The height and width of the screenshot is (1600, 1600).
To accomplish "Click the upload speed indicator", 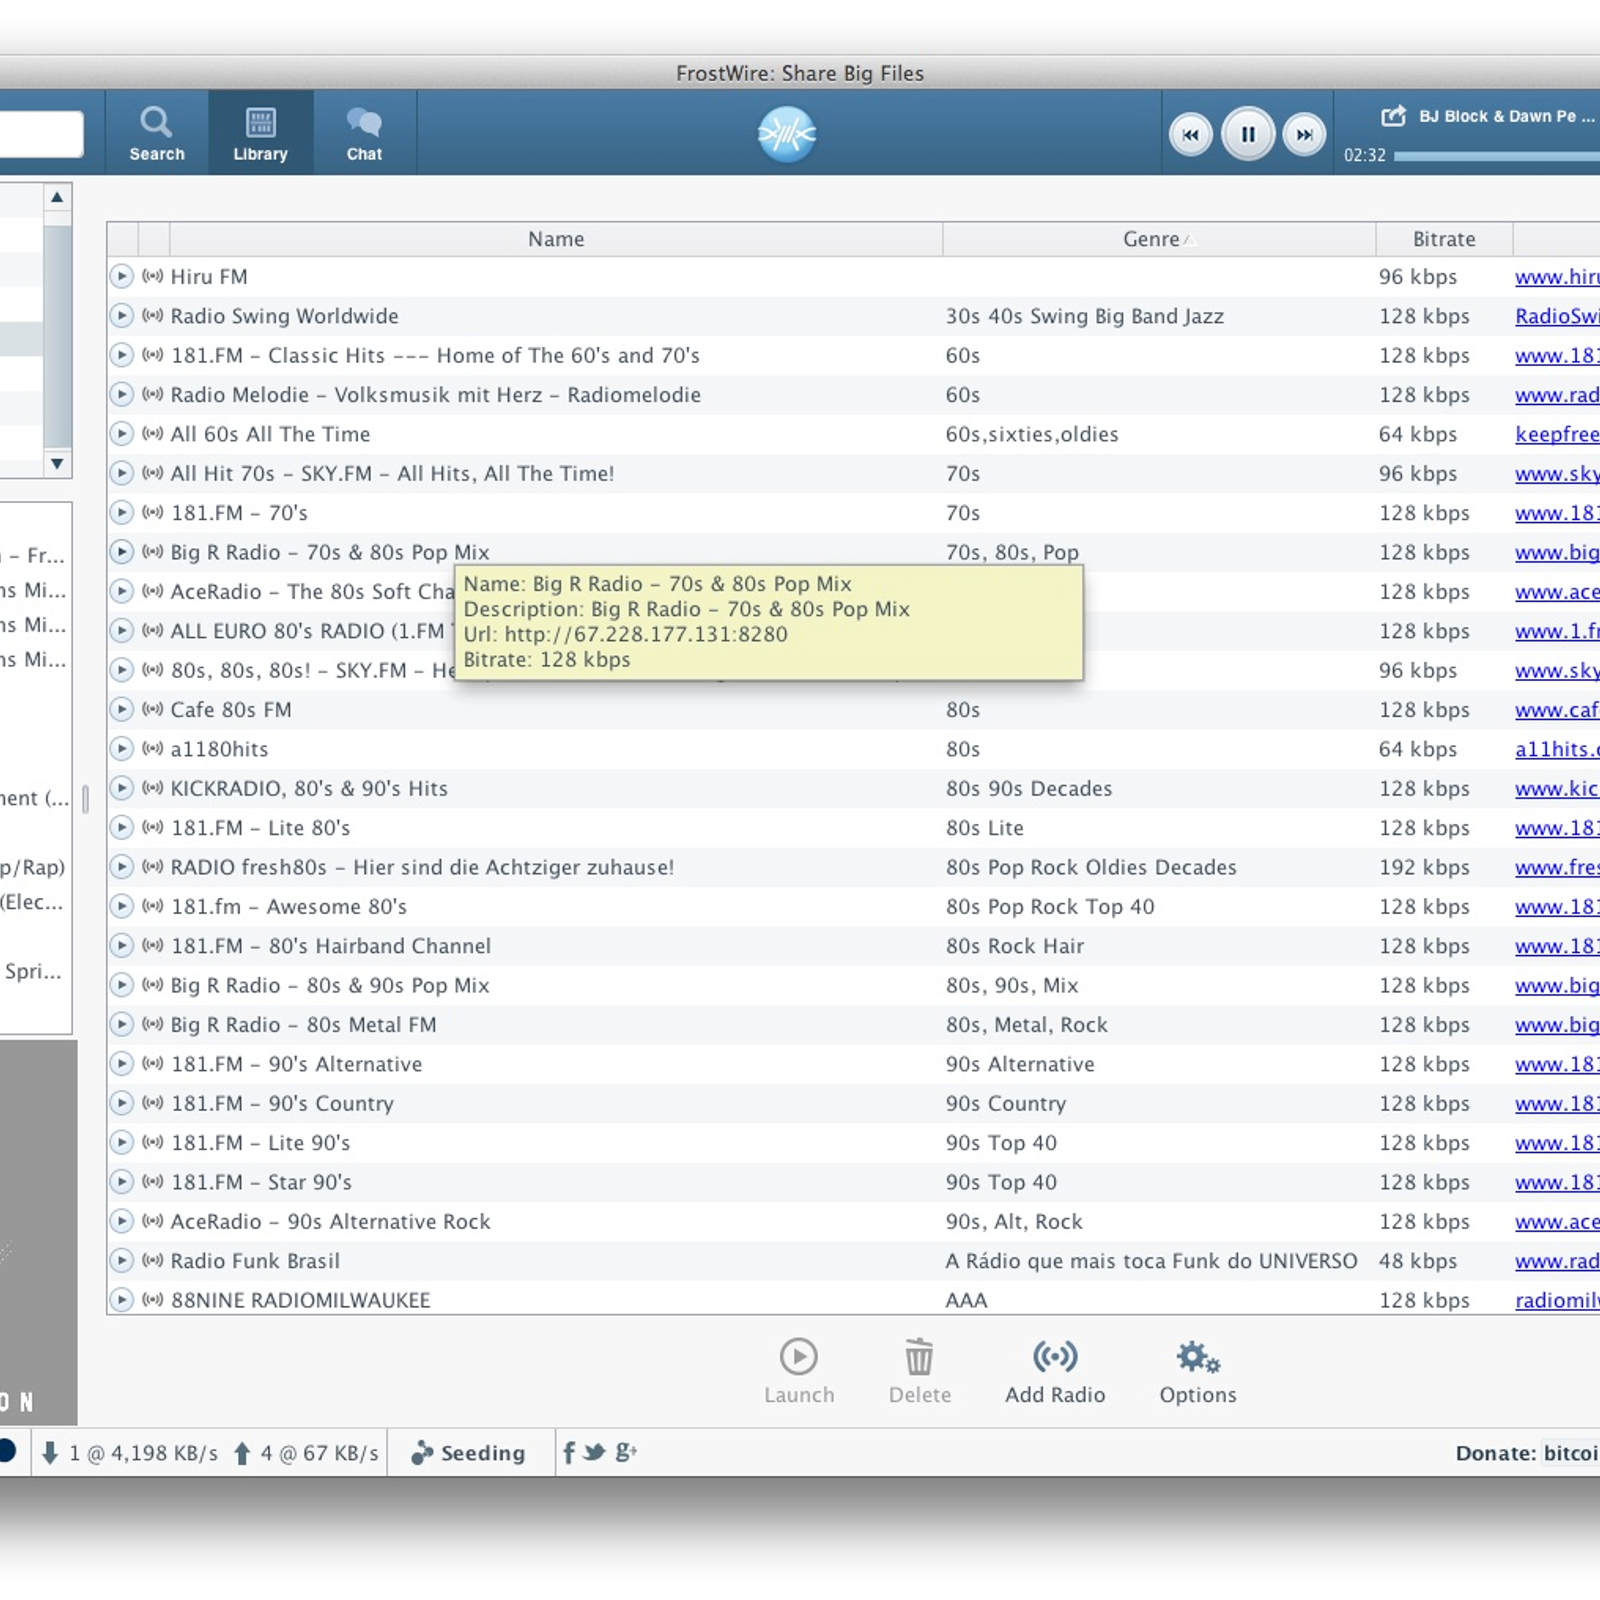I will point(306,1453).
